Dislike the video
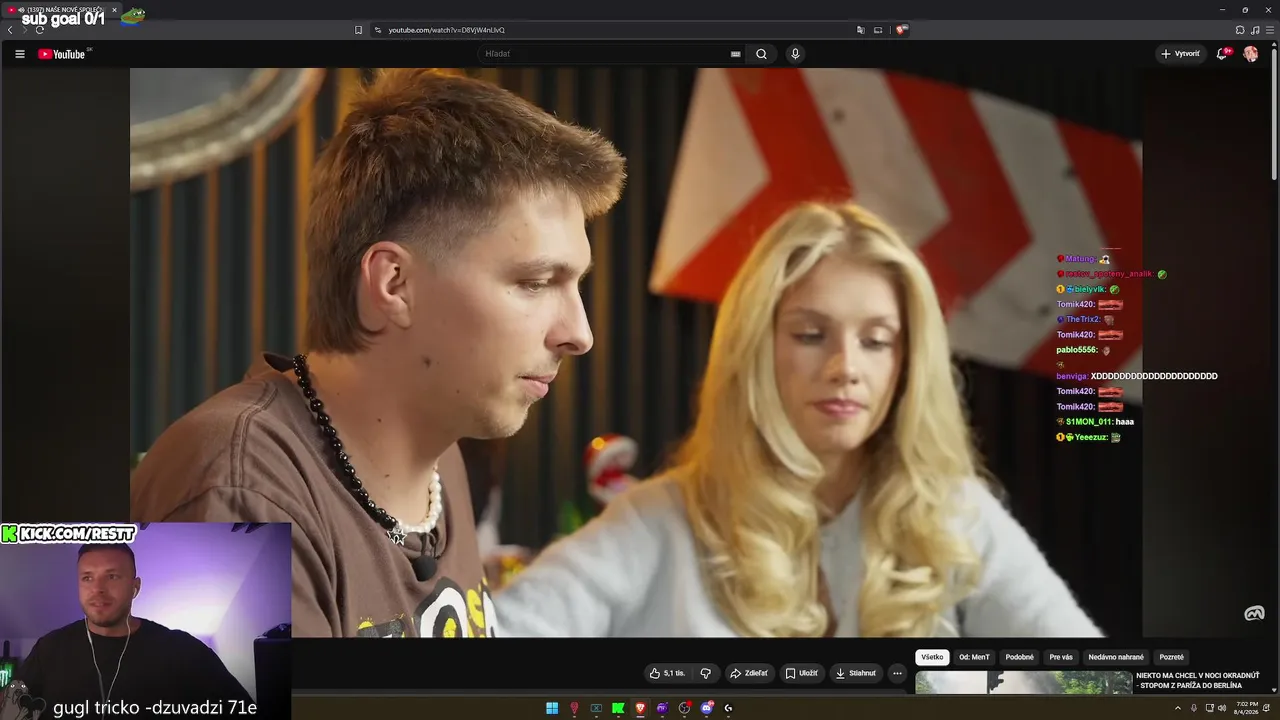Screen dimensions: 1280x720 705,673
